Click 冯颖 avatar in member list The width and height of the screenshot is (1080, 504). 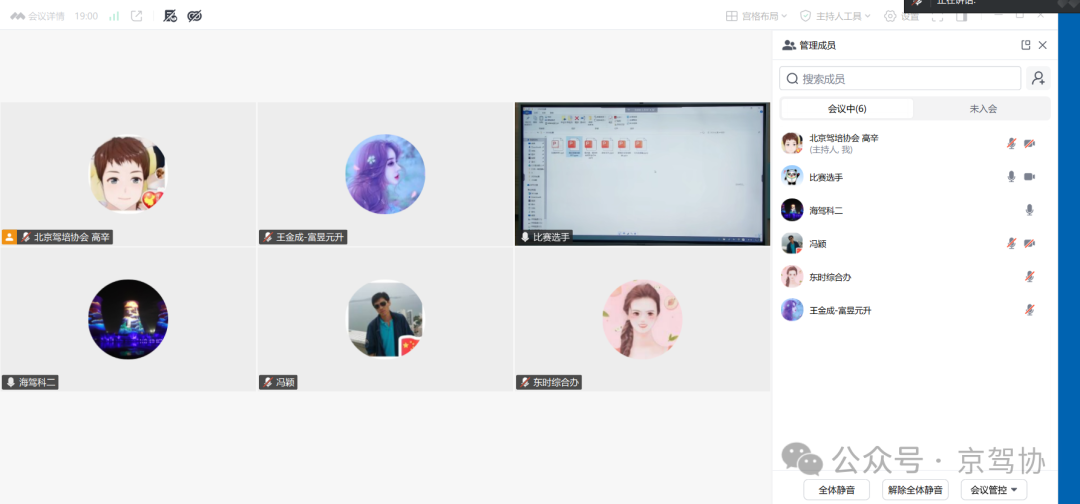point(792,243)
